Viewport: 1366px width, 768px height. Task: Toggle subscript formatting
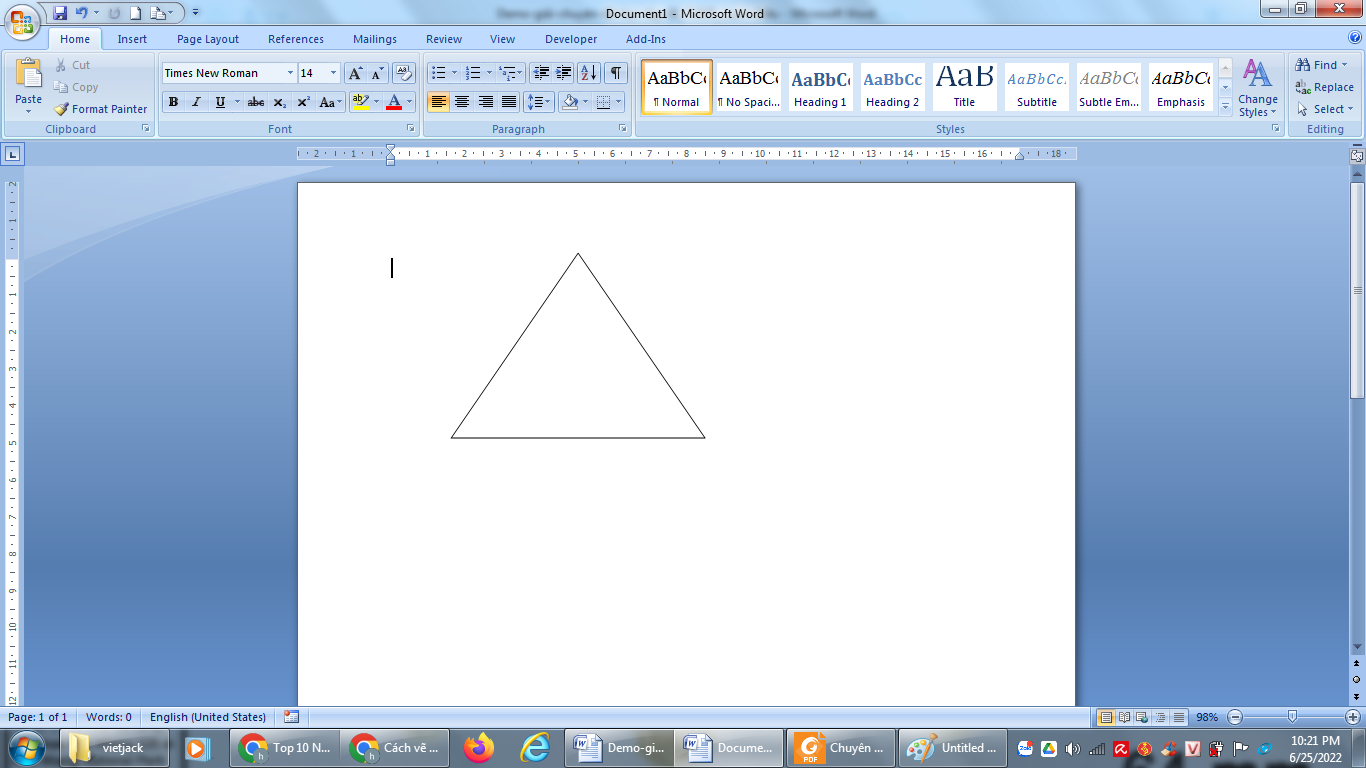point(280,102)
